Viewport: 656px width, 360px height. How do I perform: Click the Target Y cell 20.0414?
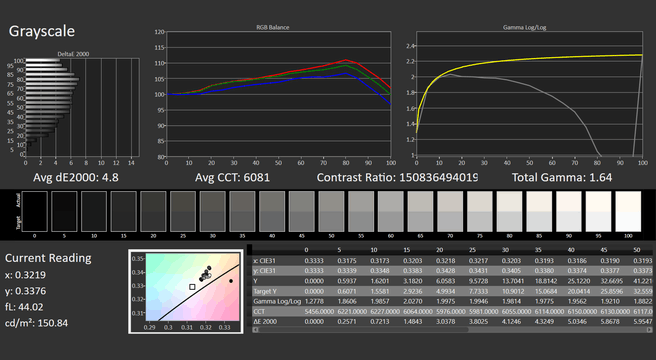[578, 291]
